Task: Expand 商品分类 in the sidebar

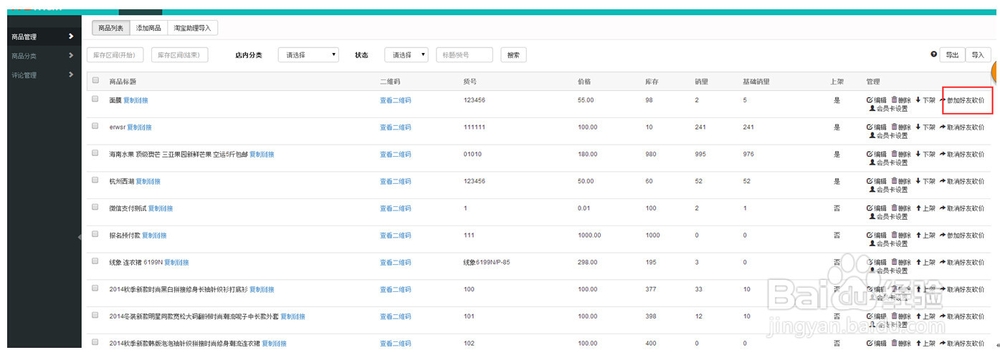Action: pos(44,56)
